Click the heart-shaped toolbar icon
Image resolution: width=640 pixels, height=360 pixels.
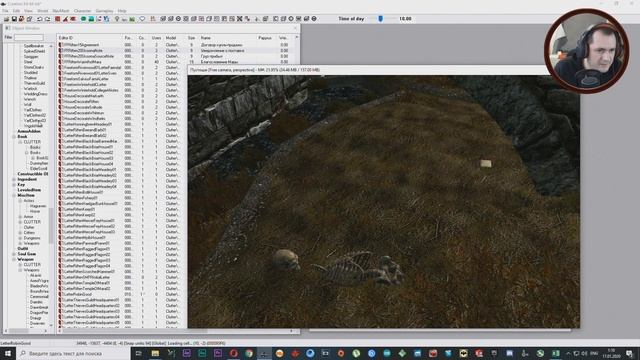pos(142,19)
